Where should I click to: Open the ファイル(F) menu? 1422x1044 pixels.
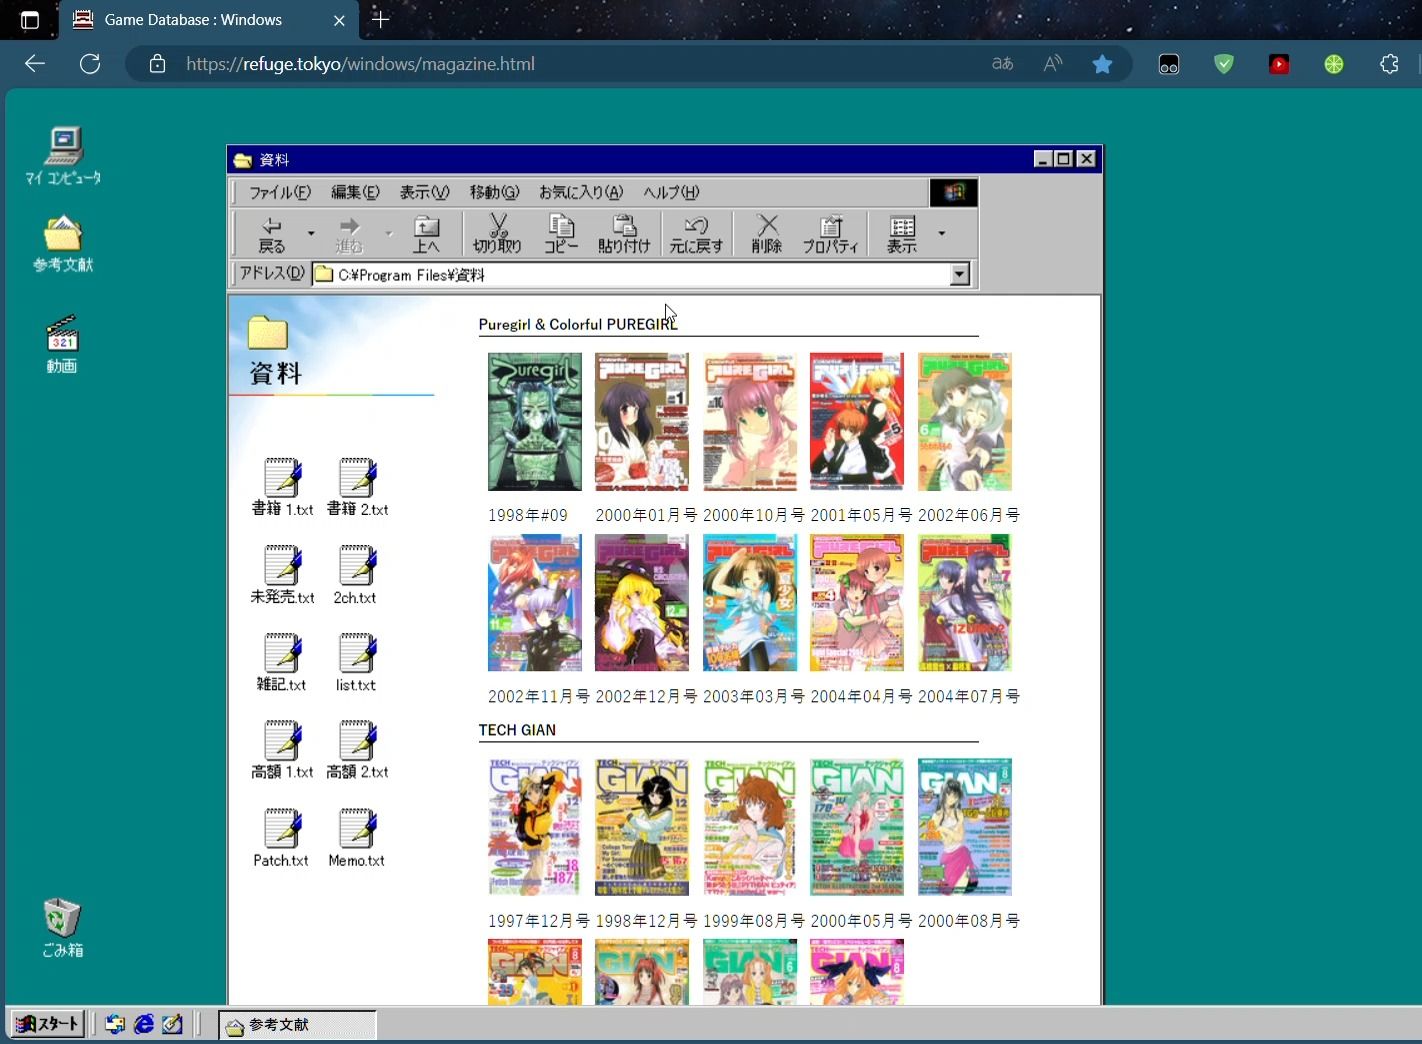(280, 192)
